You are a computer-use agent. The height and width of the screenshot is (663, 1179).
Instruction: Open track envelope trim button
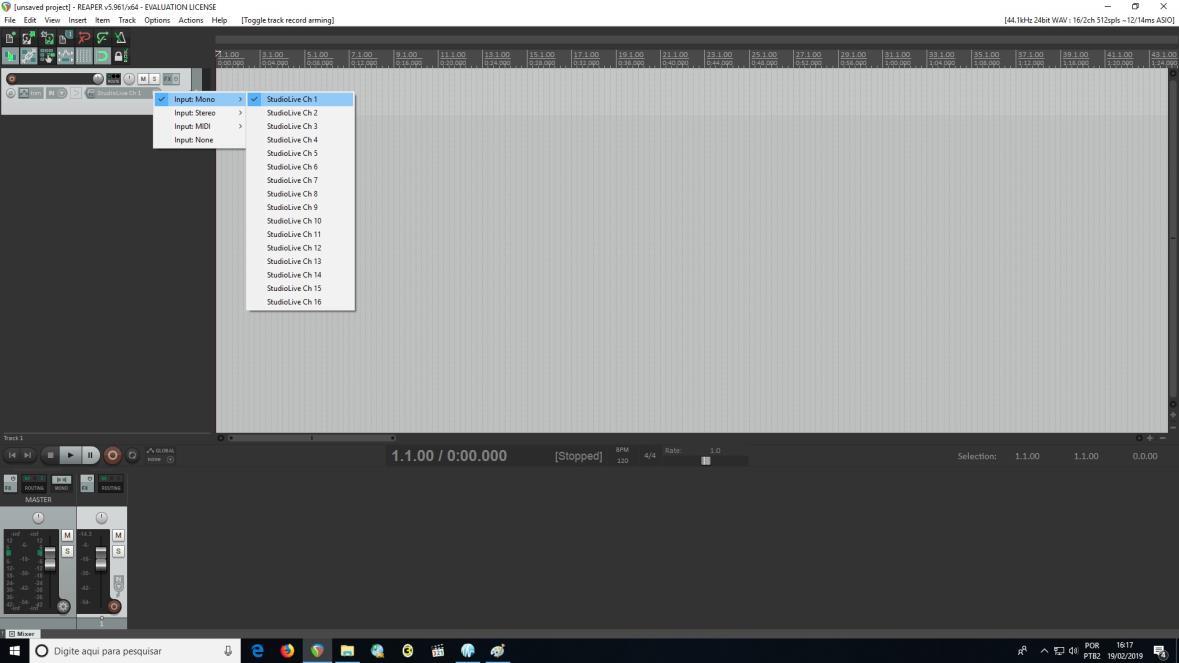(31, 93)
